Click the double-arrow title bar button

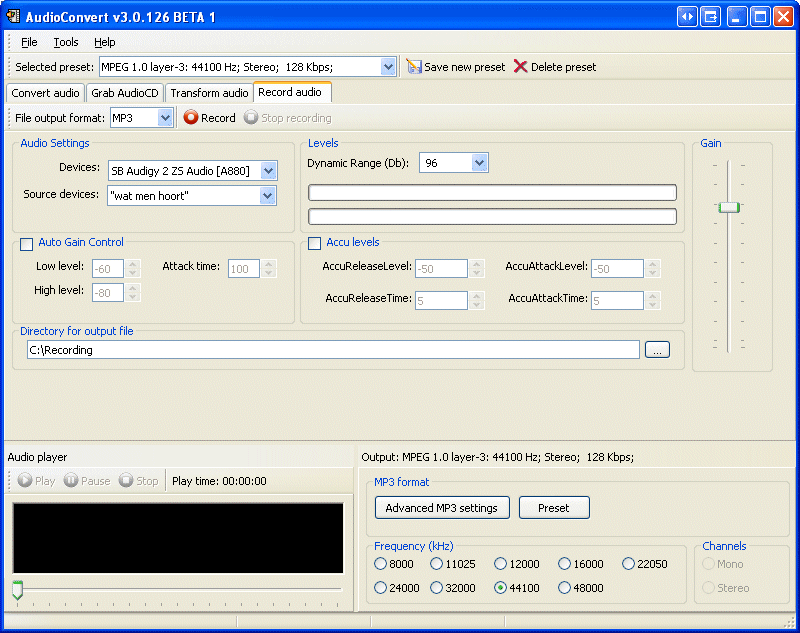tap(687, 17)
